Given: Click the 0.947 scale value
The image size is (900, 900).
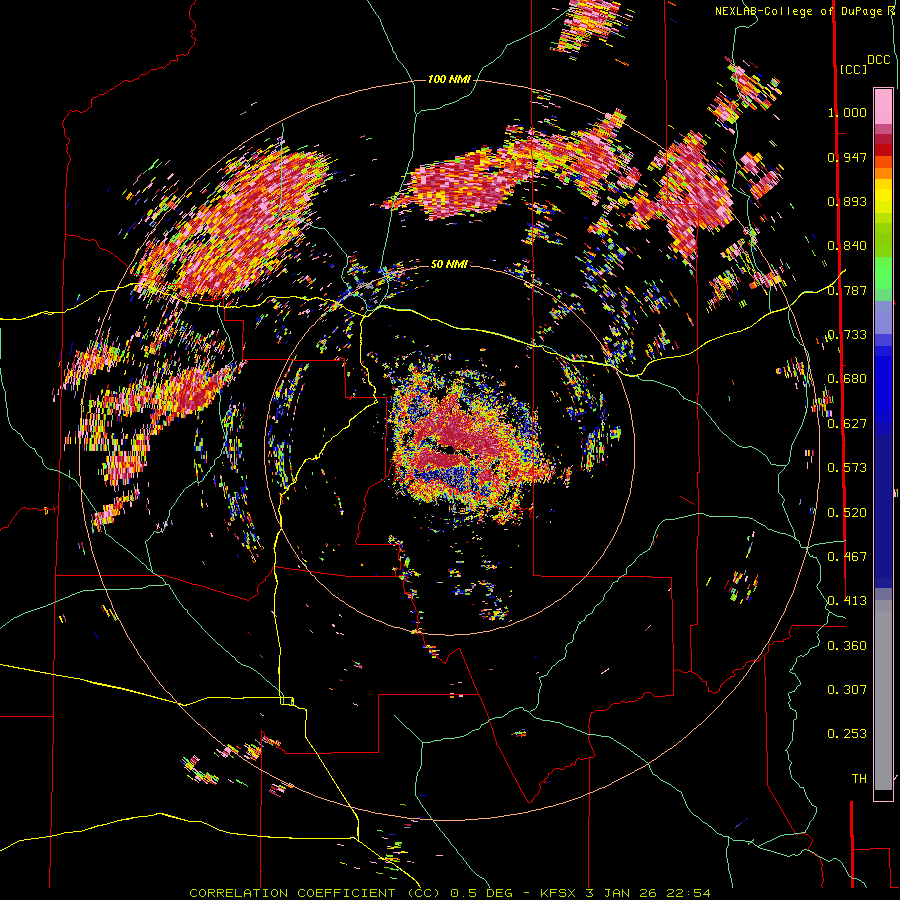Looking at the screenshot, I should 847,157.
